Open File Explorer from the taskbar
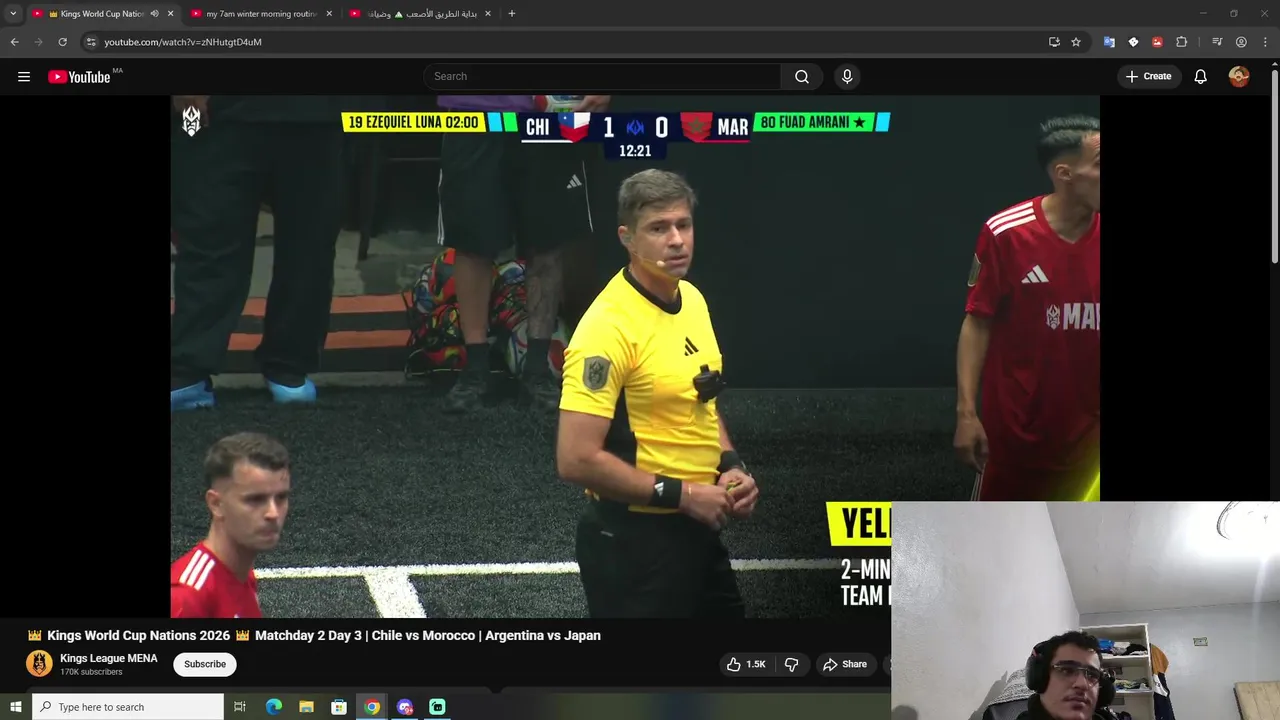 (307, 707)
